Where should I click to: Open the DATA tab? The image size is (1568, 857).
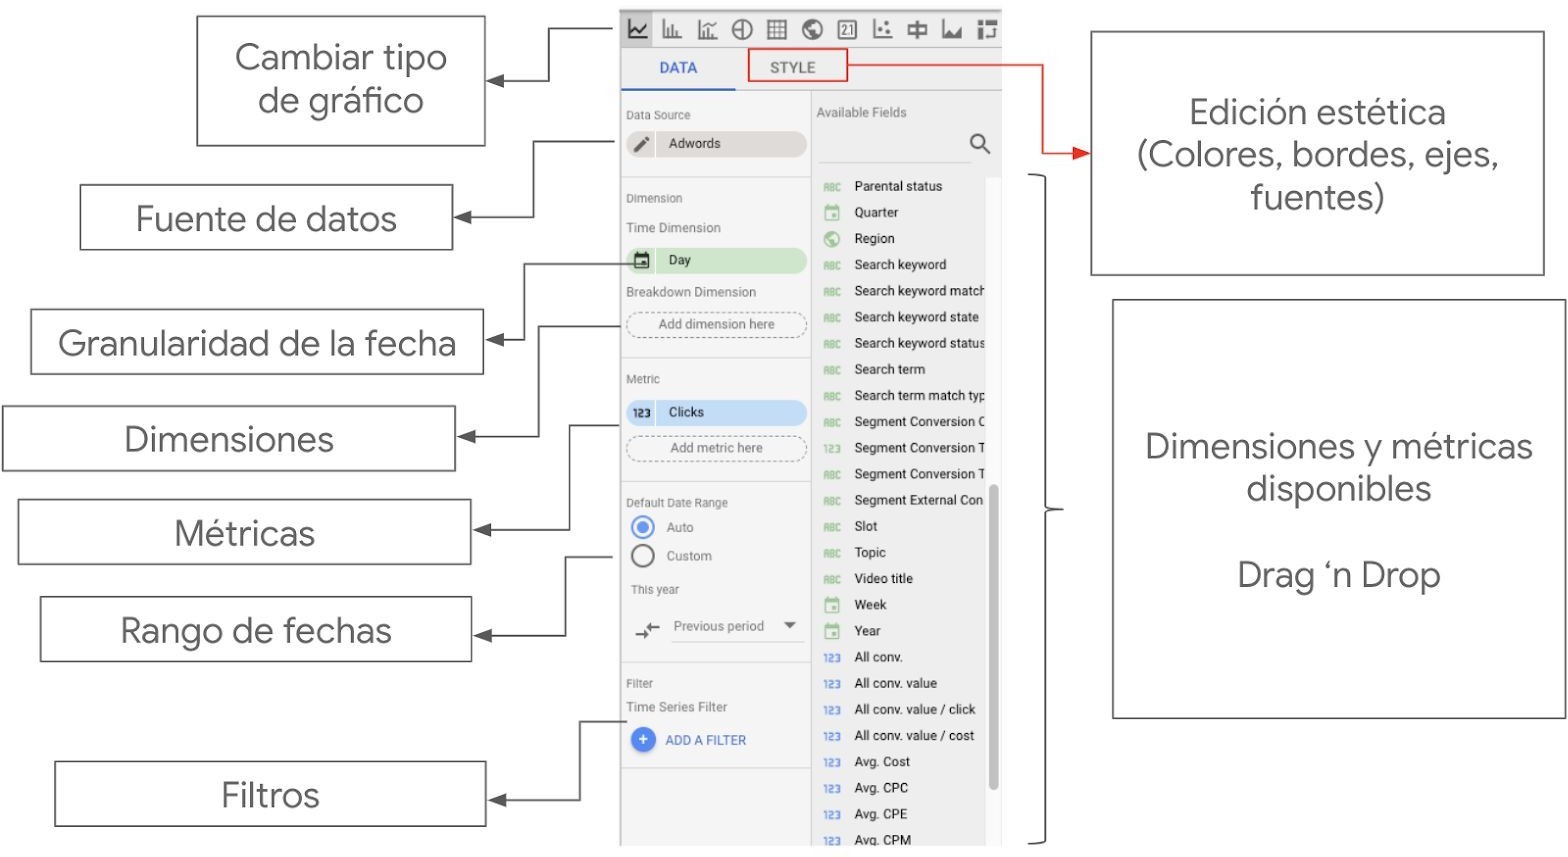[x=678, y=67]
